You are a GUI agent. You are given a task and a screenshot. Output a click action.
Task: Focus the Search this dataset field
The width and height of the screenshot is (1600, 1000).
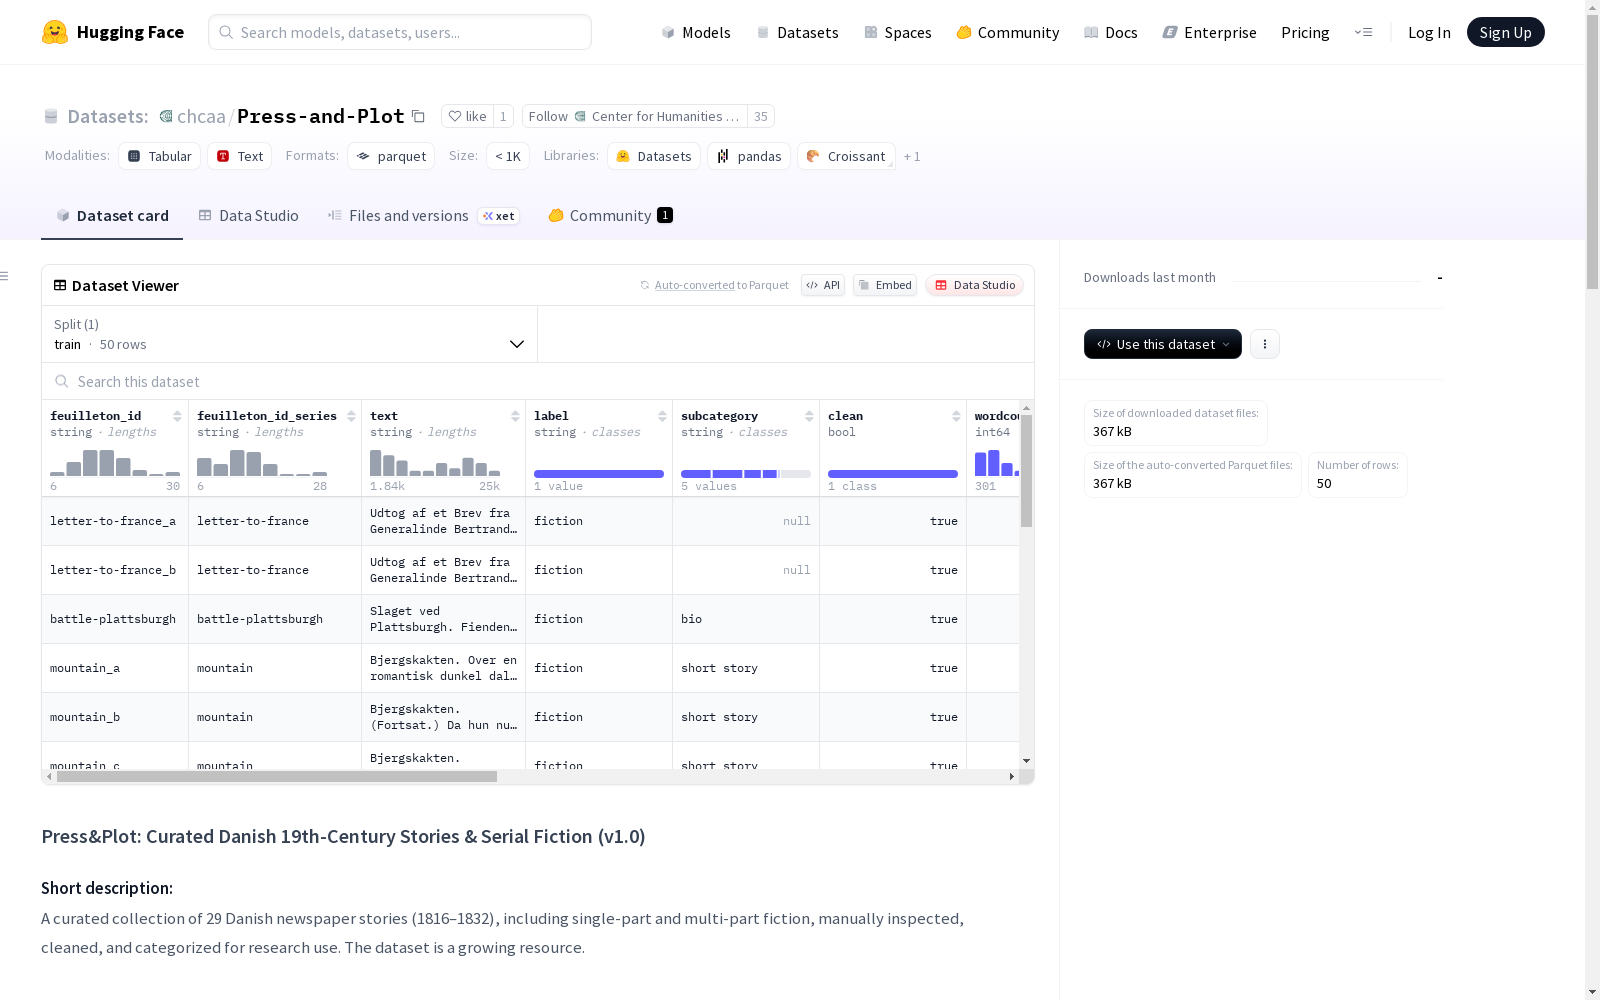coord(538,381)
